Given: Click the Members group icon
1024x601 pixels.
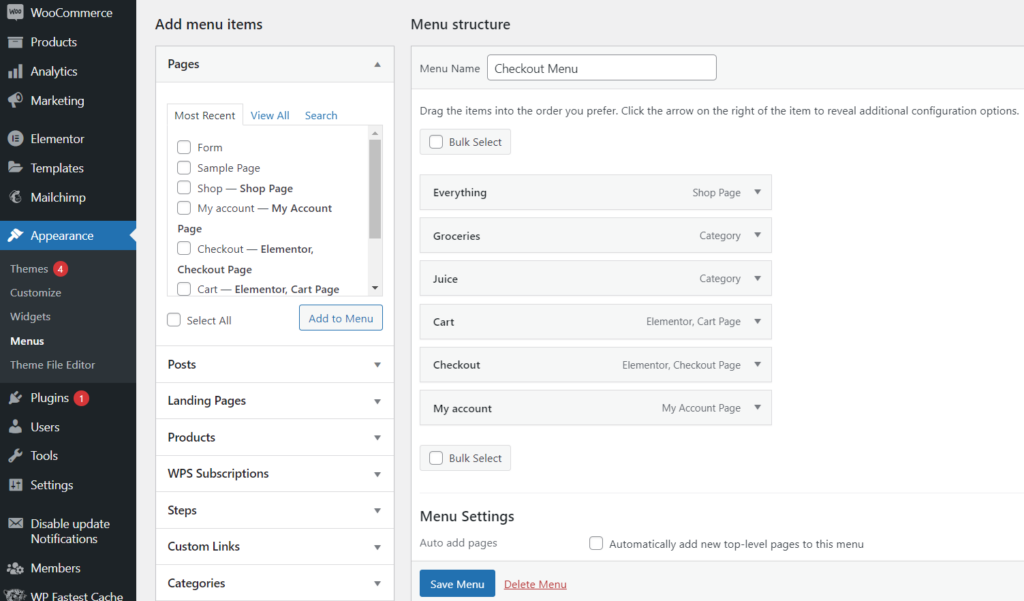Looking at the screenshot, I should pos(15,568).
